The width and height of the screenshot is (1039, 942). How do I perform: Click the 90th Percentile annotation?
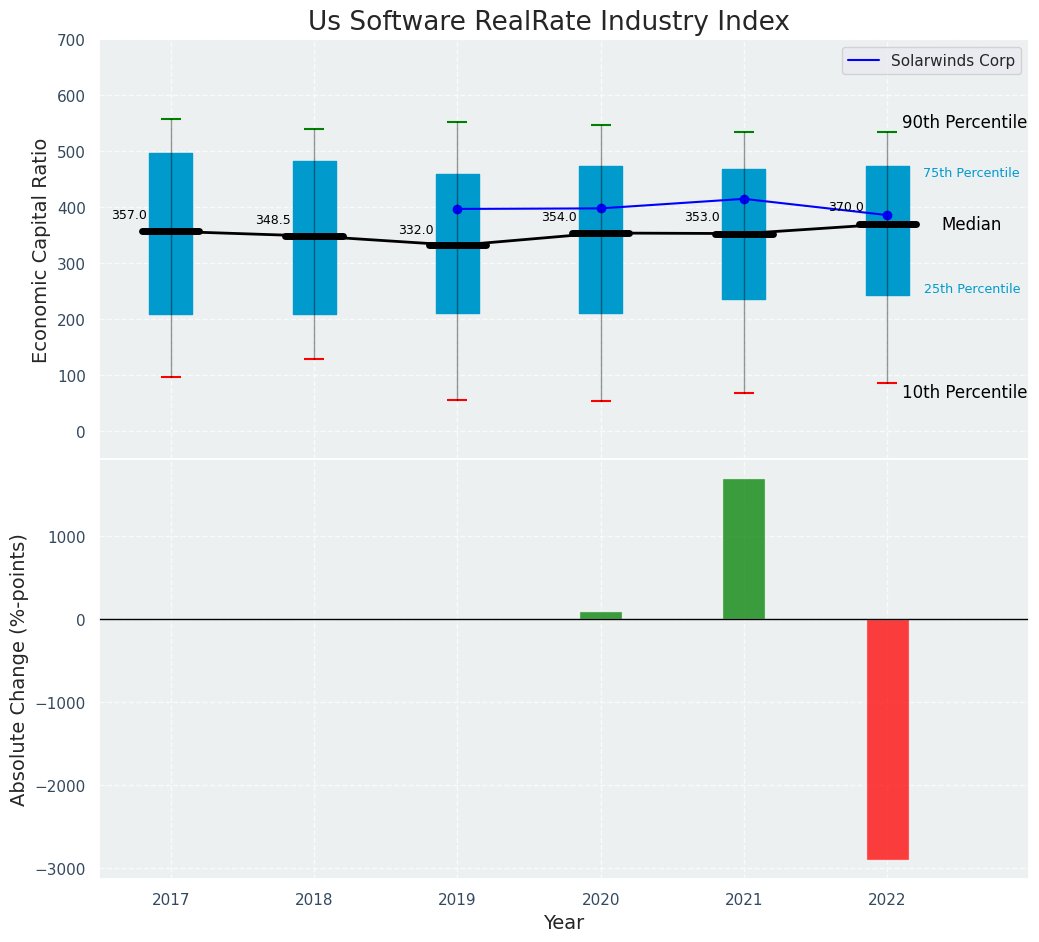coord(964,122)
